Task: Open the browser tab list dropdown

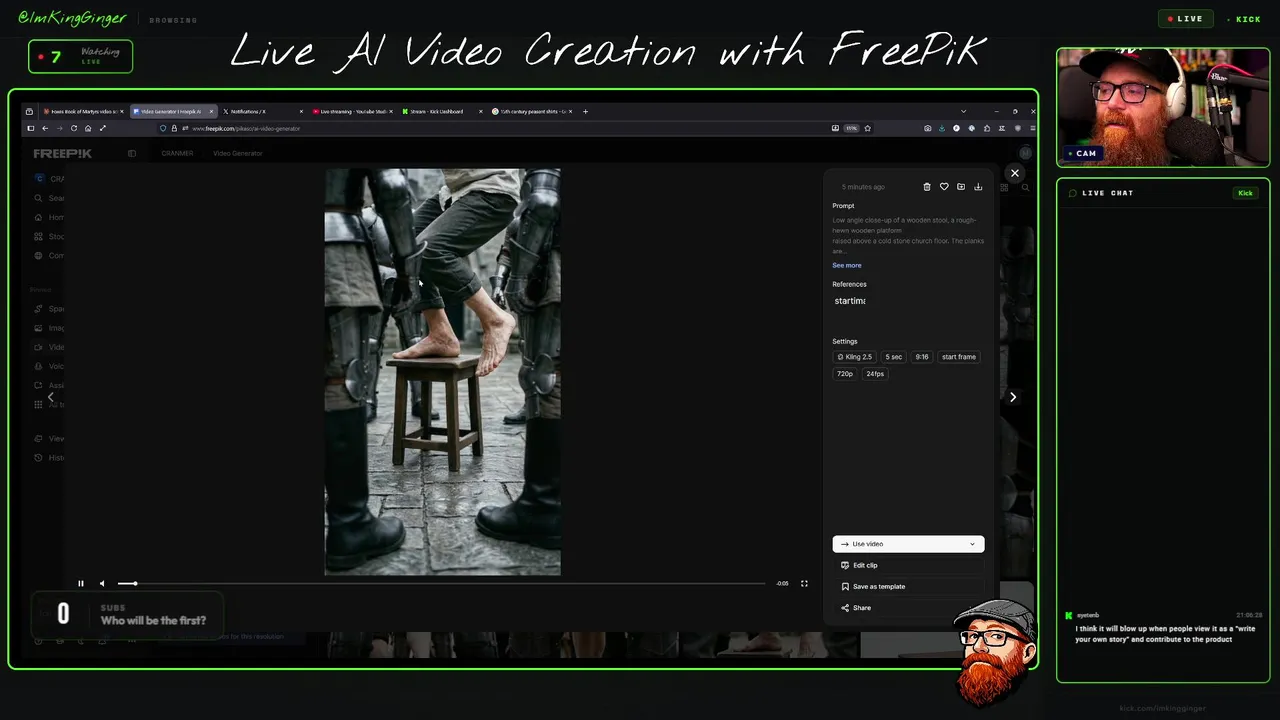Action: [963, 111]
